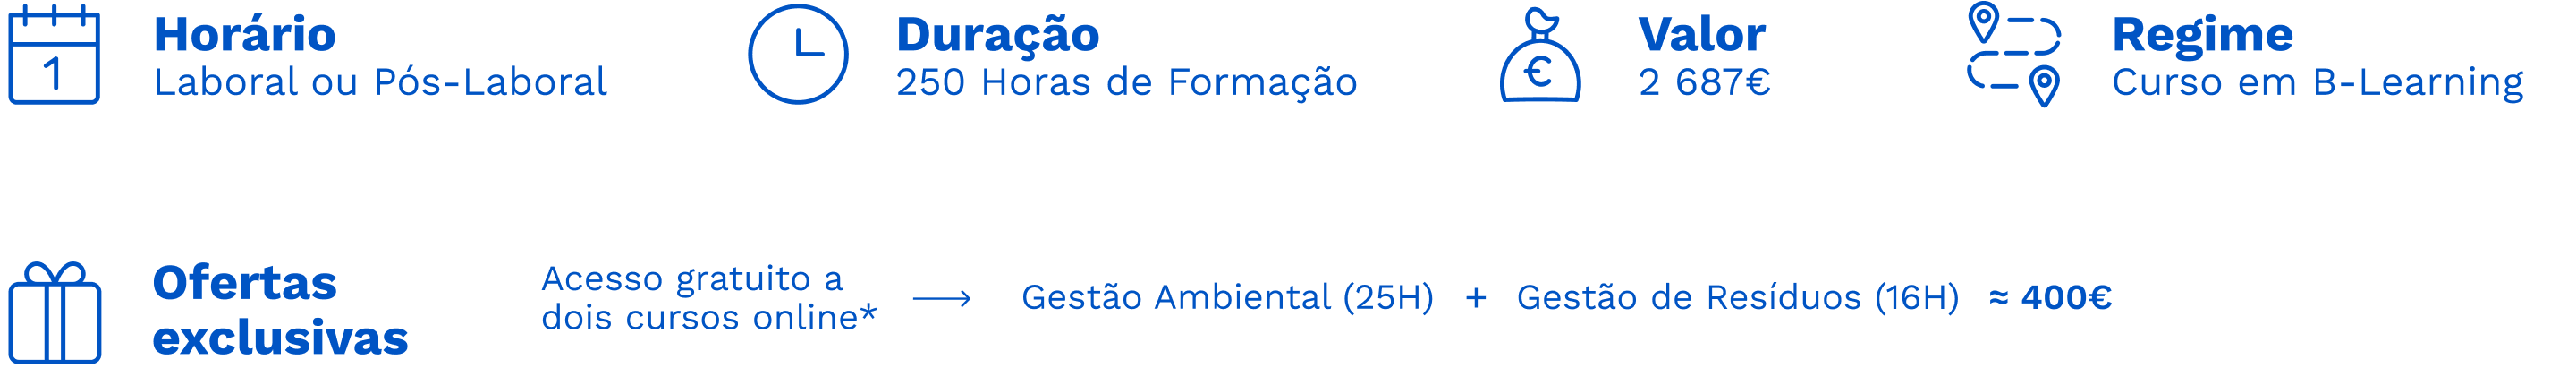Select the Regime heading
This screenshot has width=2576, height=368.
(x=2202, y=34)
